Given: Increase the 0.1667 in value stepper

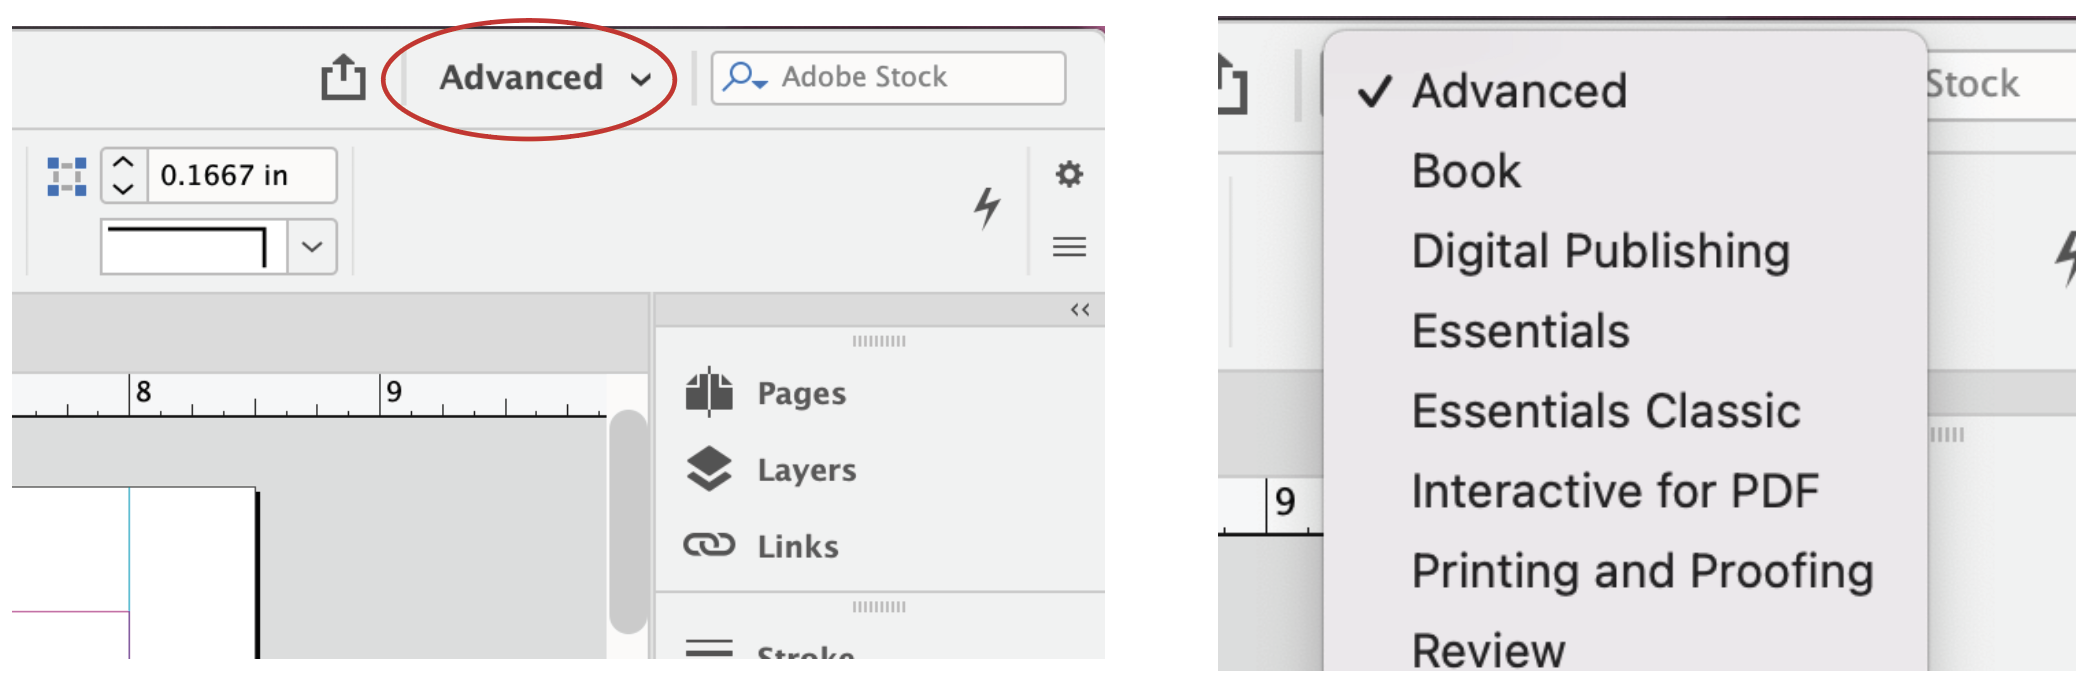Looking at the screenshot, I should [x=123, y=163].
